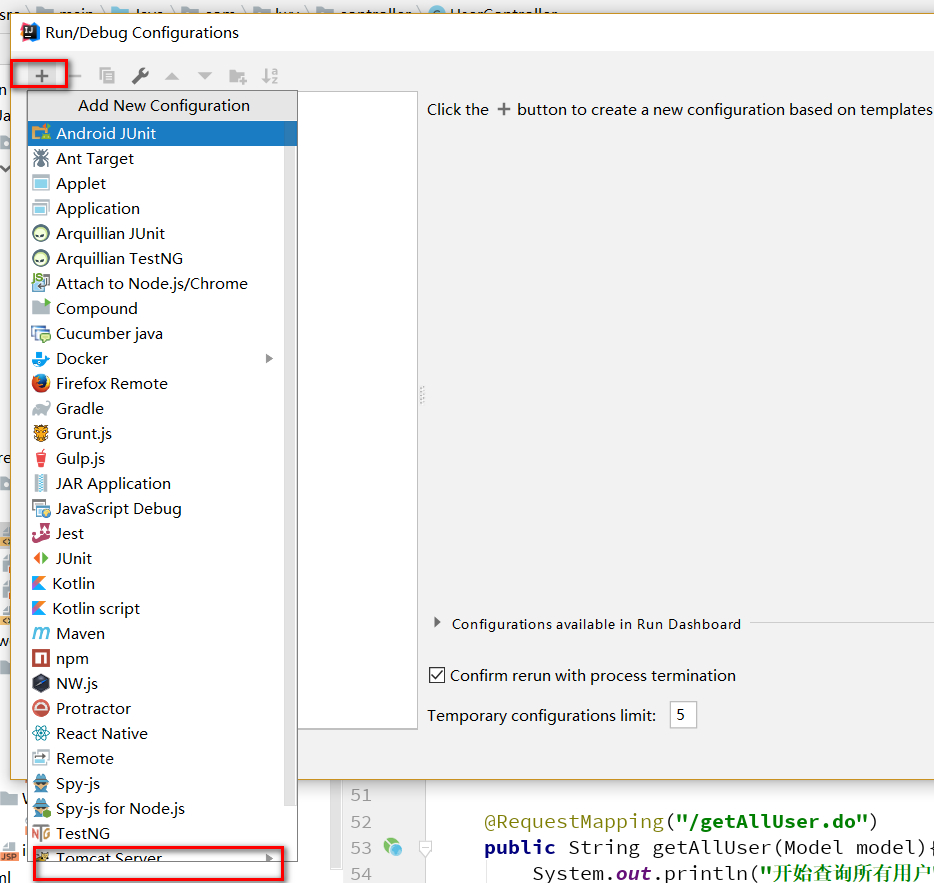Open Edit Templates wrench icon
This screenshot has height=883, width=934.
pos(140,76)
